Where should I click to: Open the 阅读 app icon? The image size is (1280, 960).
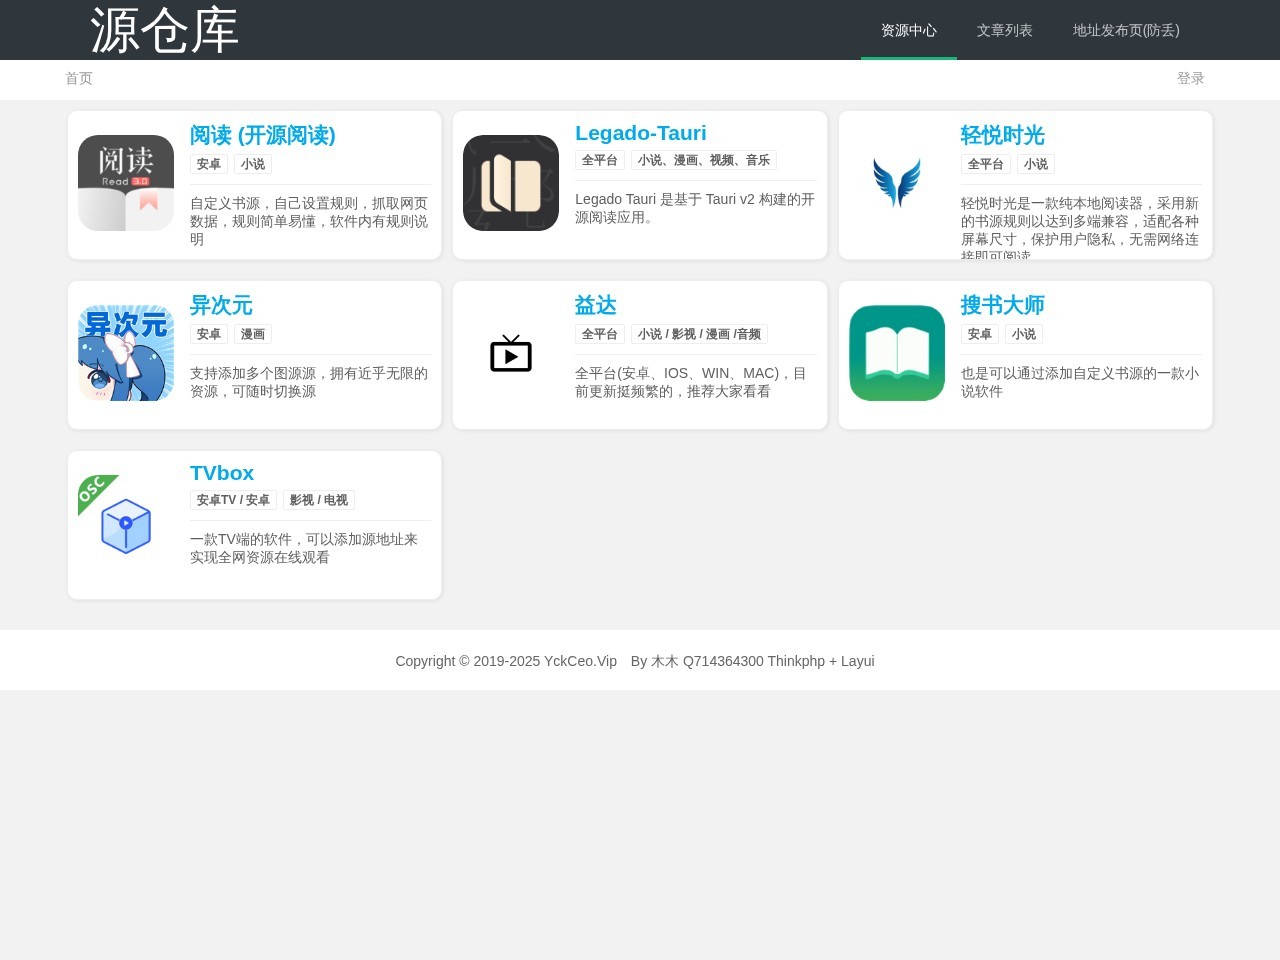pyautogui.click(x=126, y=183)
